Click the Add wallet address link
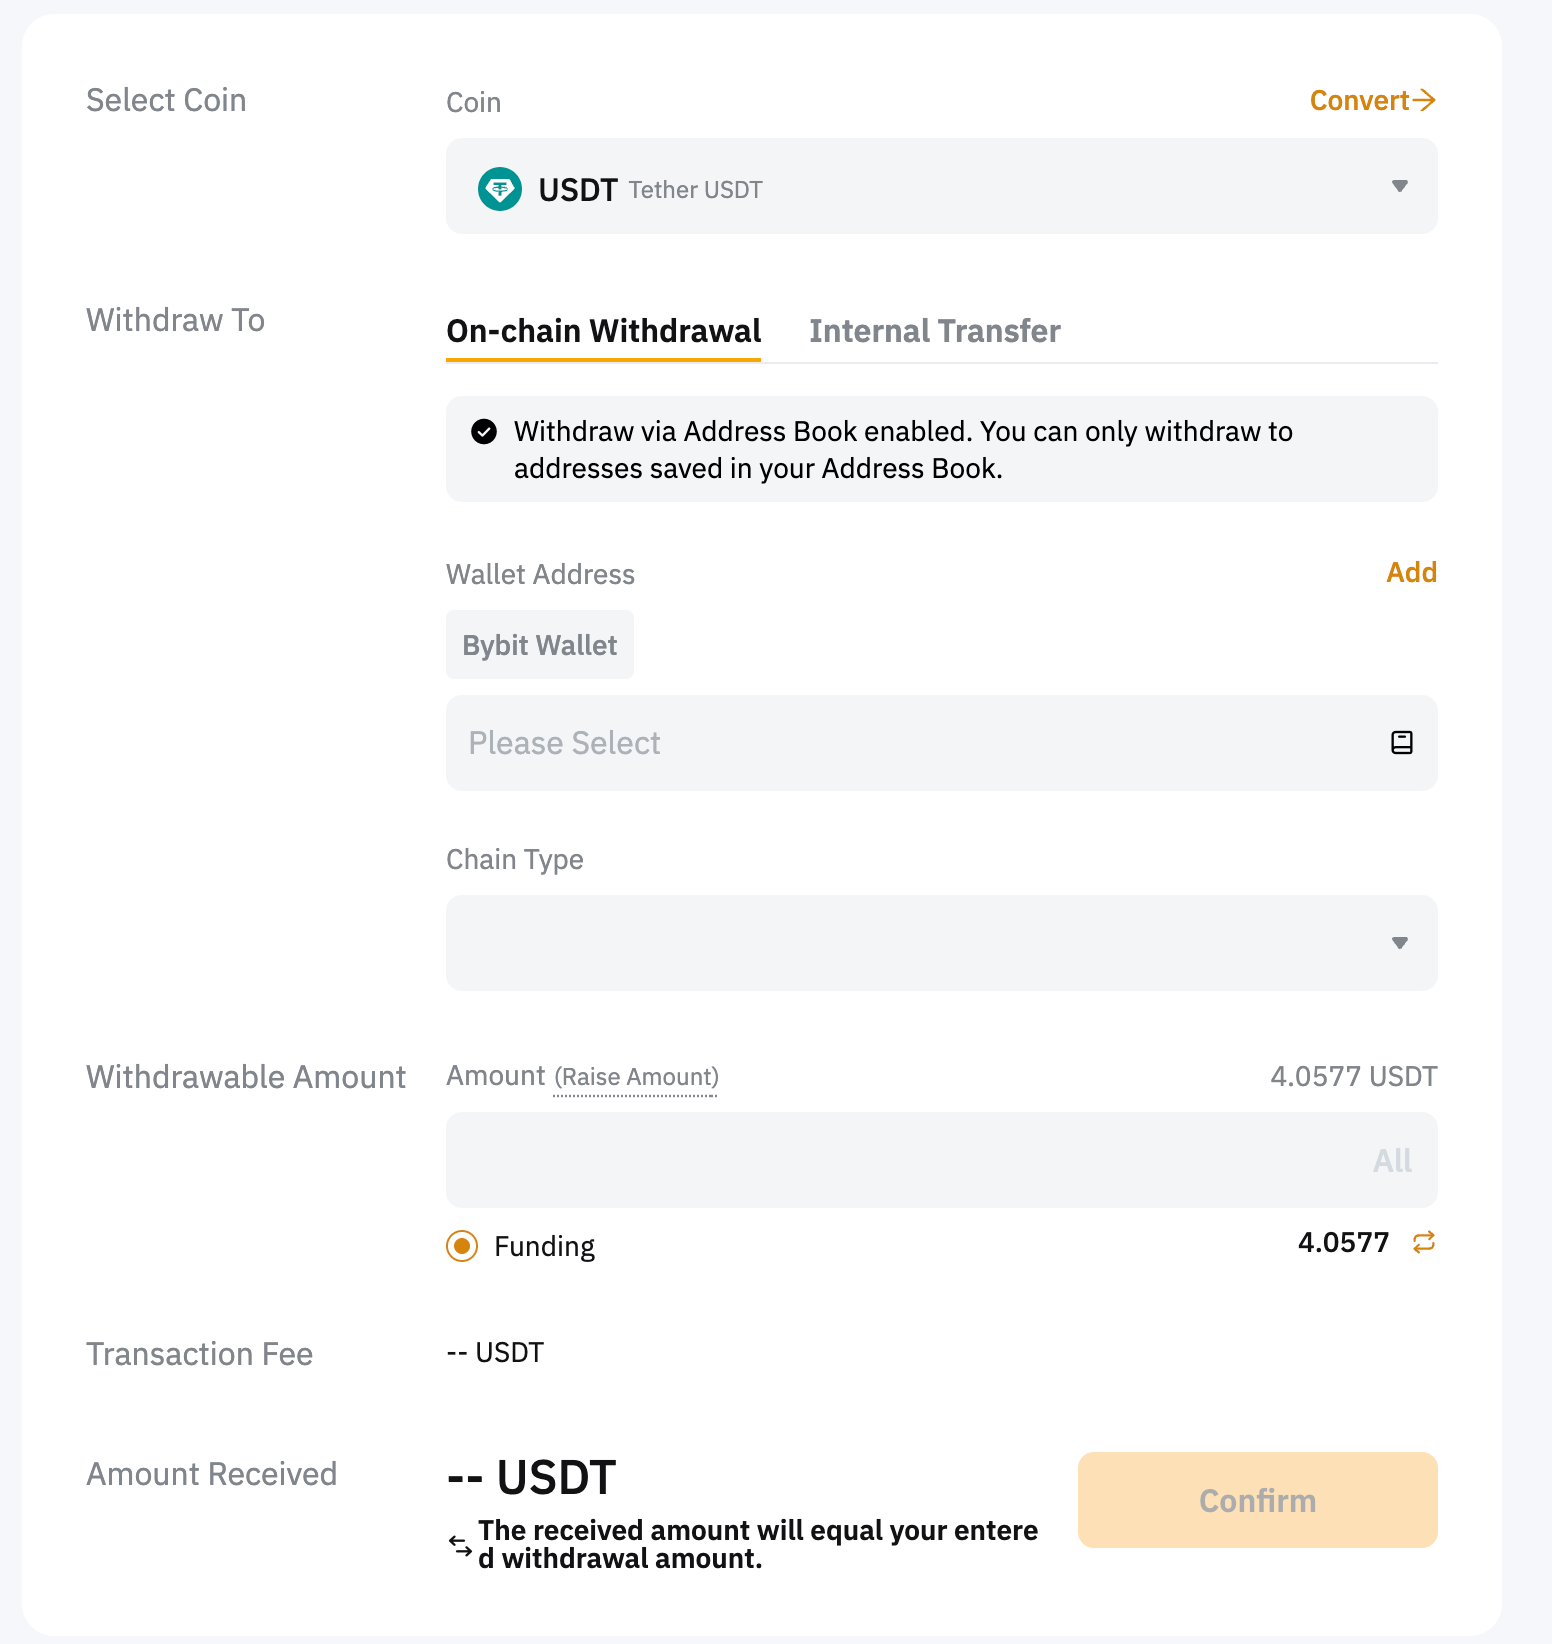 (x=1410, y=572)
